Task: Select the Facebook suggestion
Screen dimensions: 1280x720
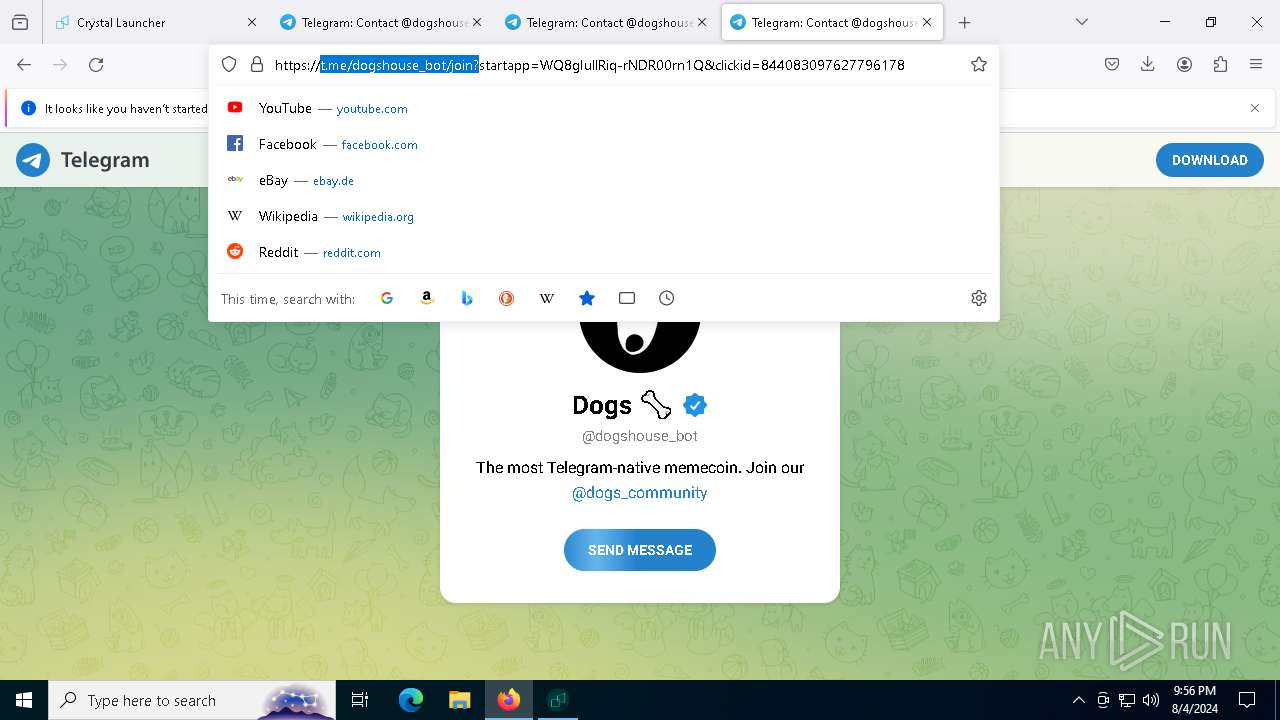Action: click(603, 144)
